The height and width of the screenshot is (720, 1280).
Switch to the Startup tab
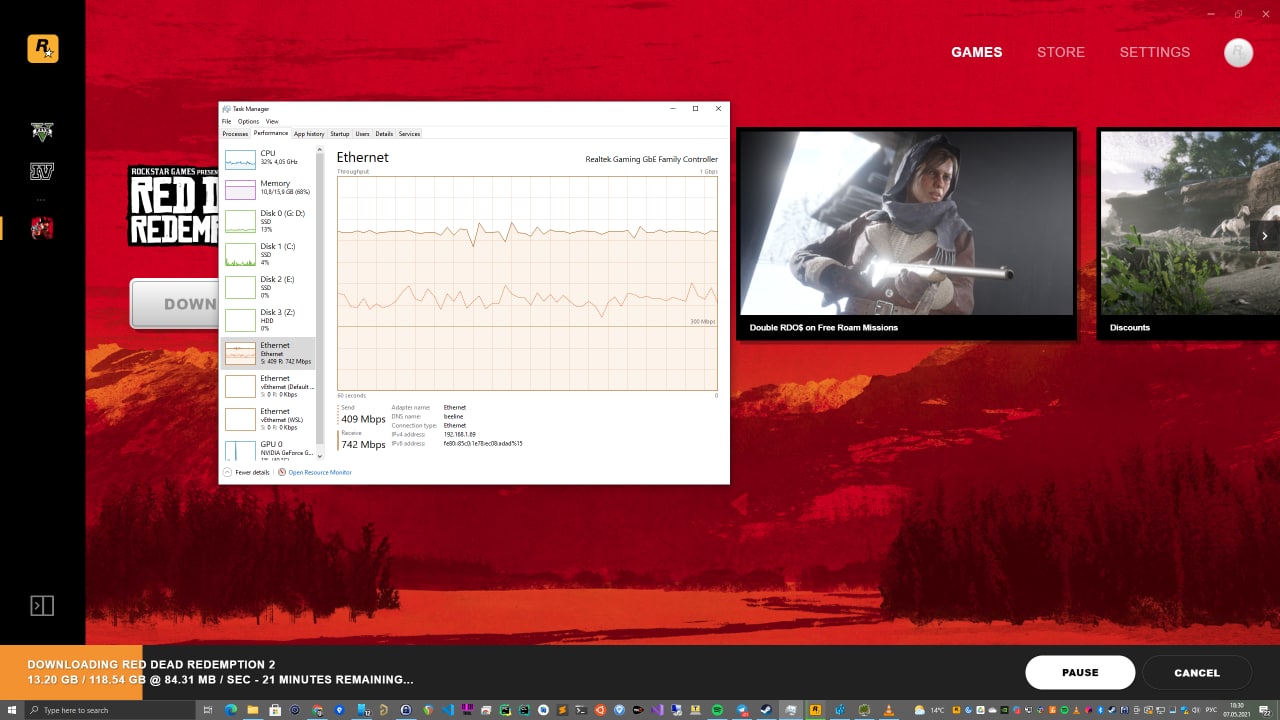tap(340, 133)
